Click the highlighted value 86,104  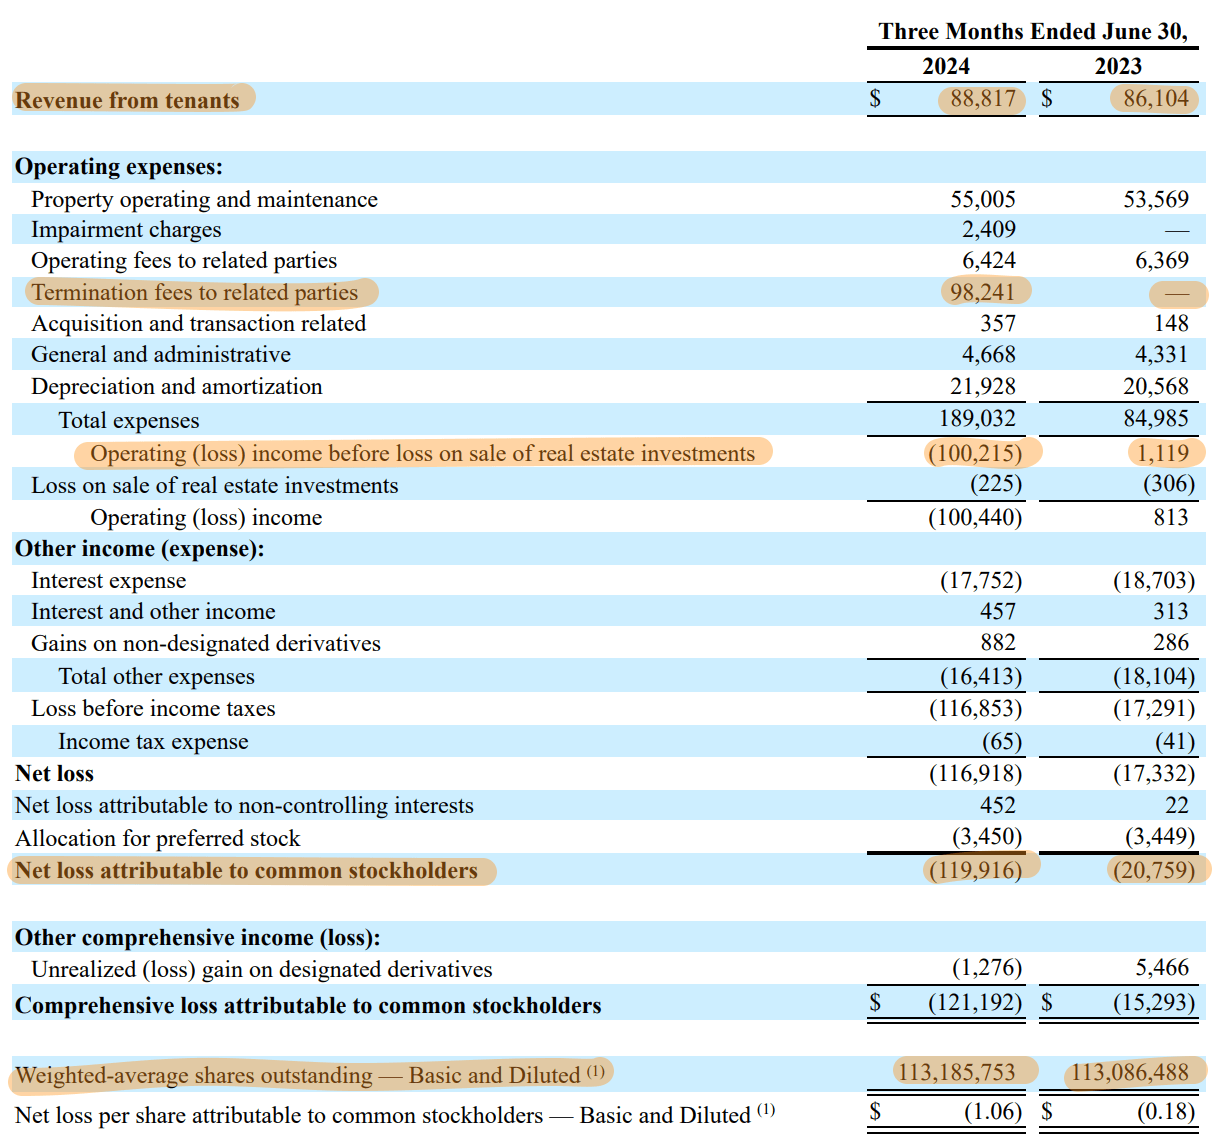pyautogui.click(x=1154, y=99)
